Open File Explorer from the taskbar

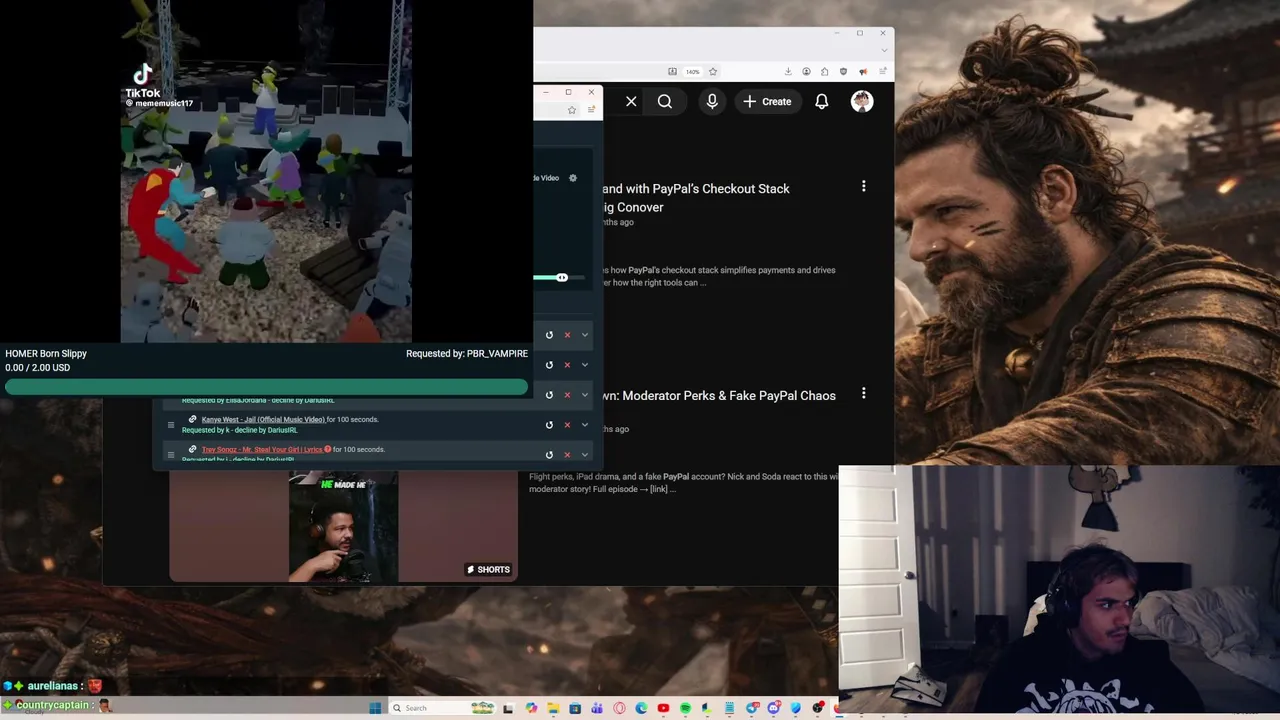[x=553, y=708]
